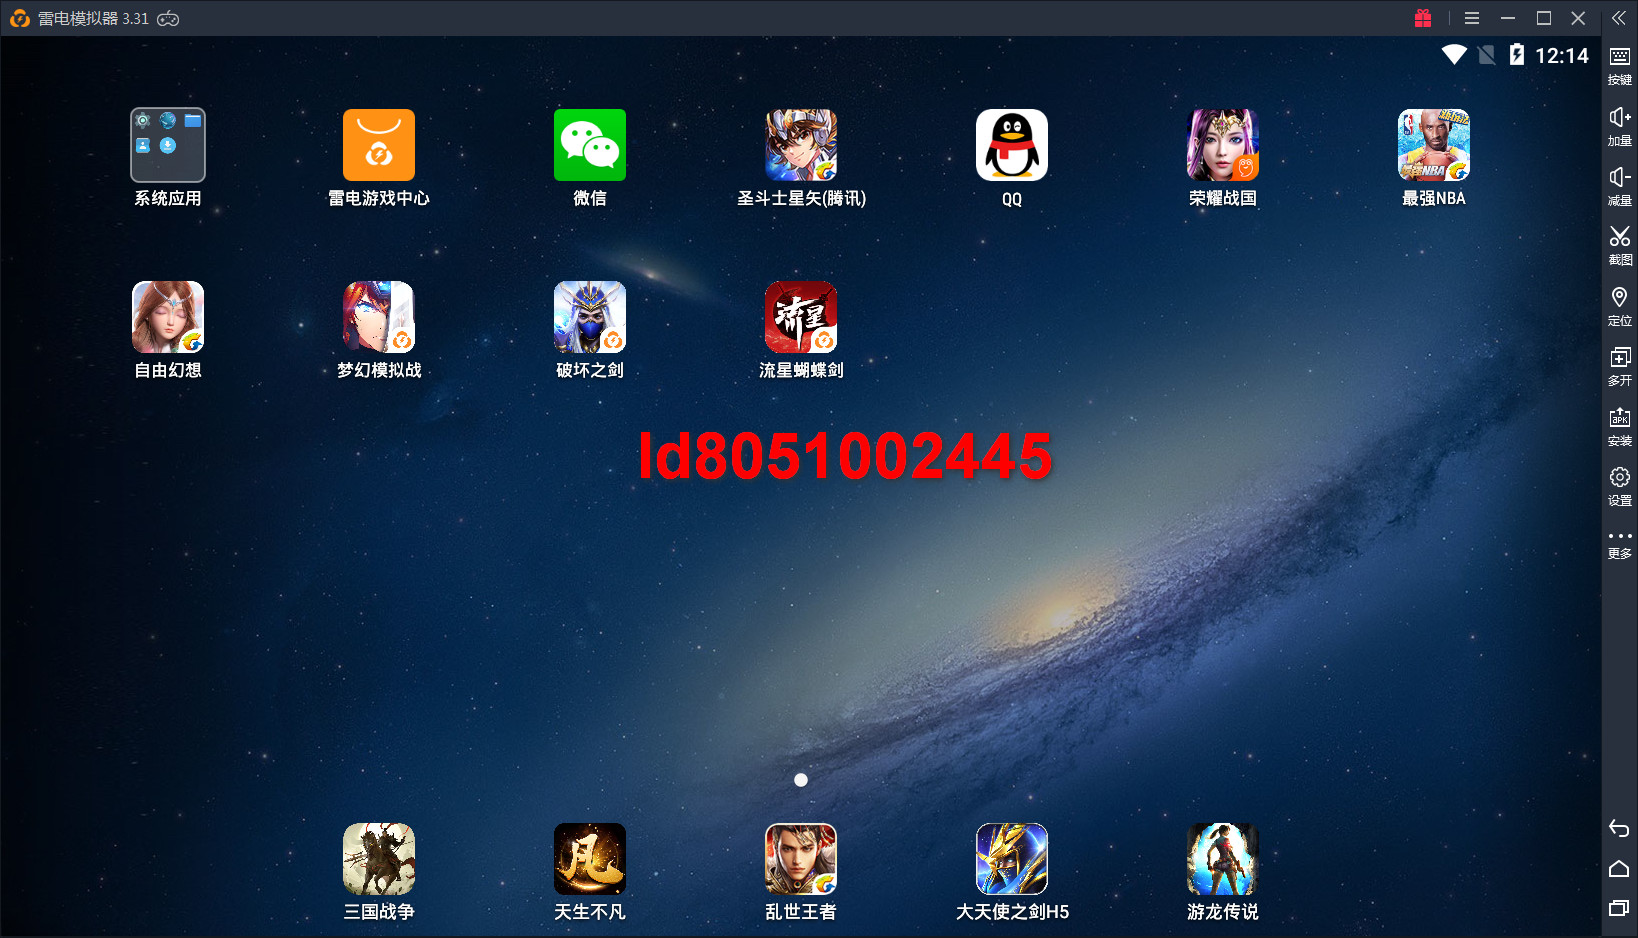The height and width of the screenshot is (938, 1638).
Task: Open emulator 设置 settings
Action: pos(1619,484)
